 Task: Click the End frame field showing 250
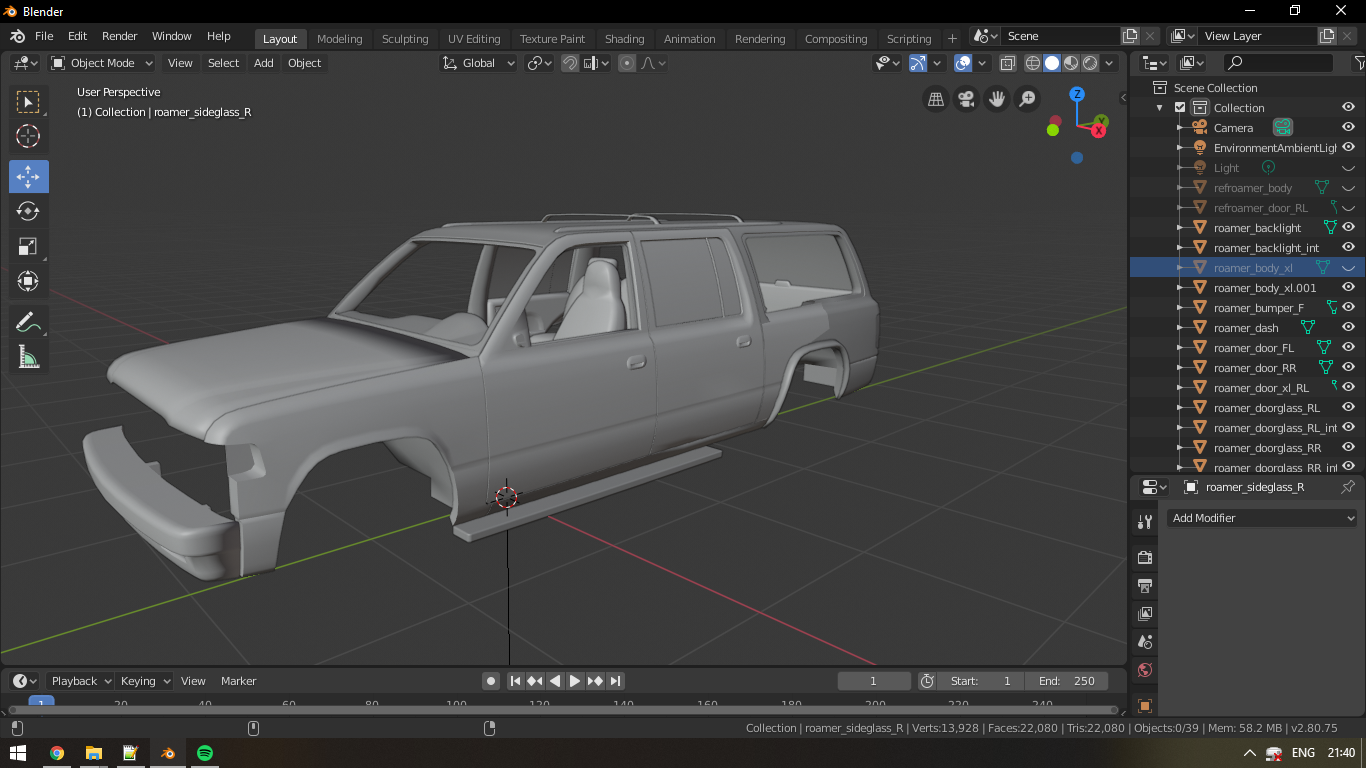(x=1066, y=681)
